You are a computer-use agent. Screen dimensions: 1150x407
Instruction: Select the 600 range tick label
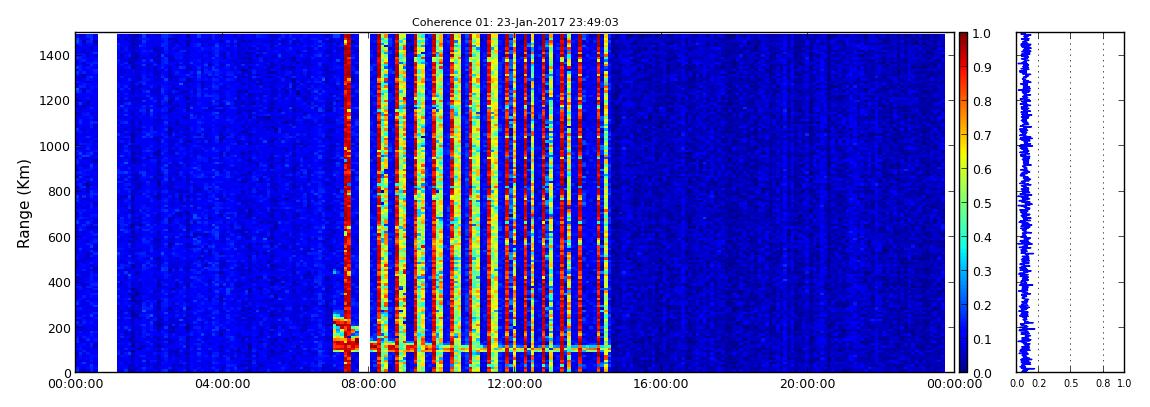[58, 237]
